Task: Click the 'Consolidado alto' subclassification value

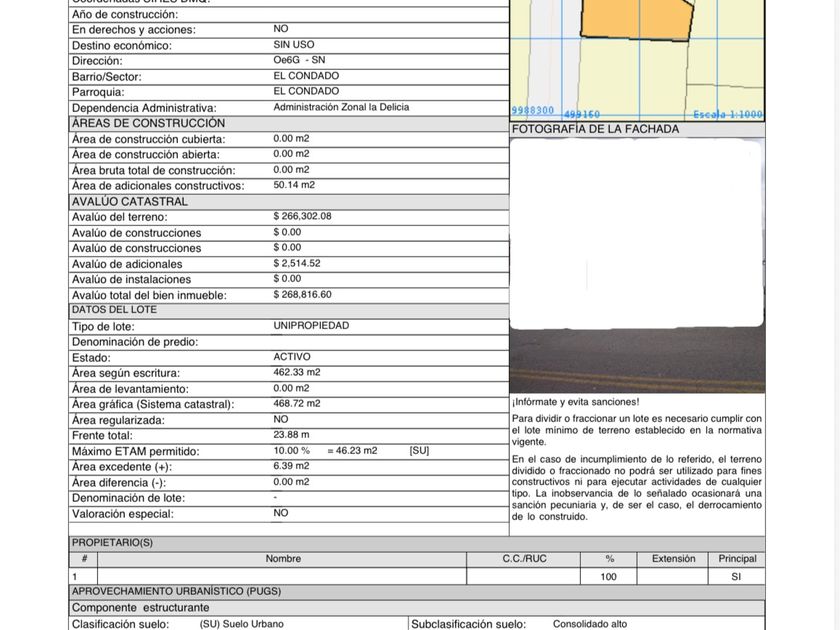Action: point(590,624)
